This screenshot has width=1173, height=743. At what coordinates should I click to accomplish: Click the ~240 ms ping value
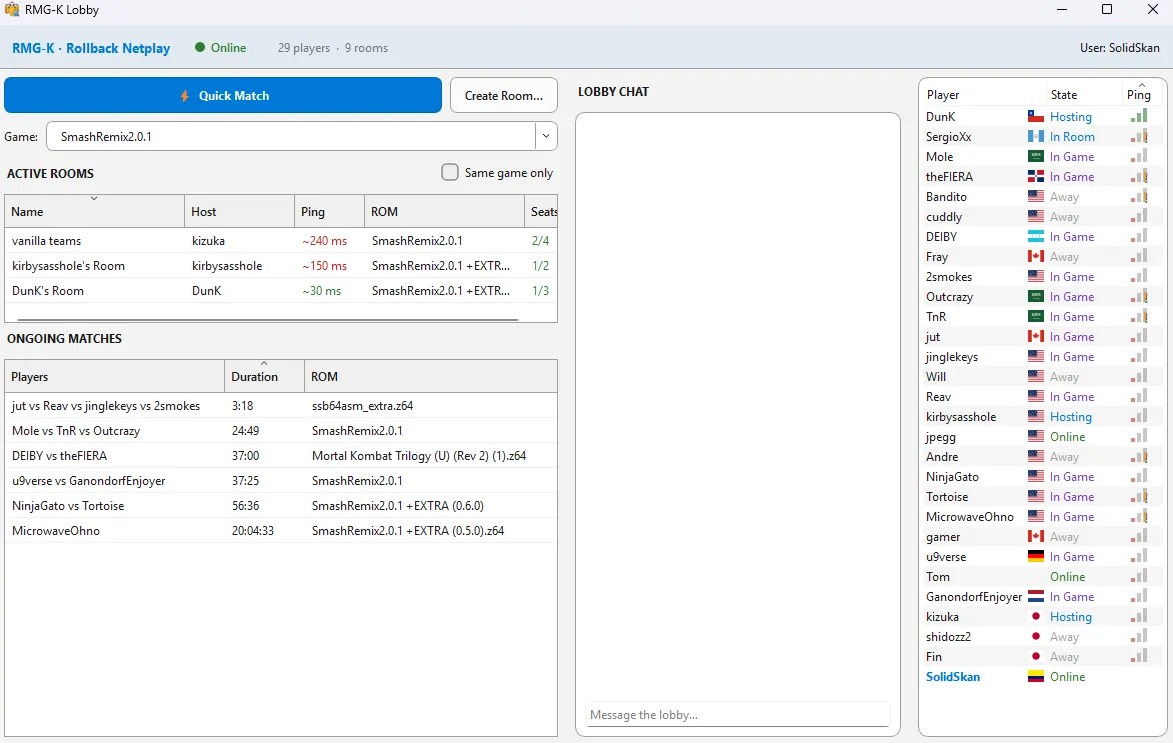point(325,241)
